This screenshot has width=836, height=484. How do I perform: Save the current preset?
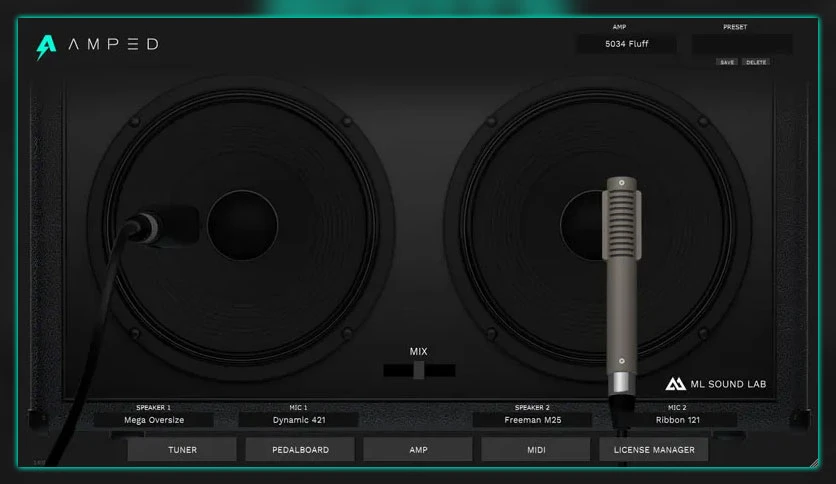coord(727,62)
